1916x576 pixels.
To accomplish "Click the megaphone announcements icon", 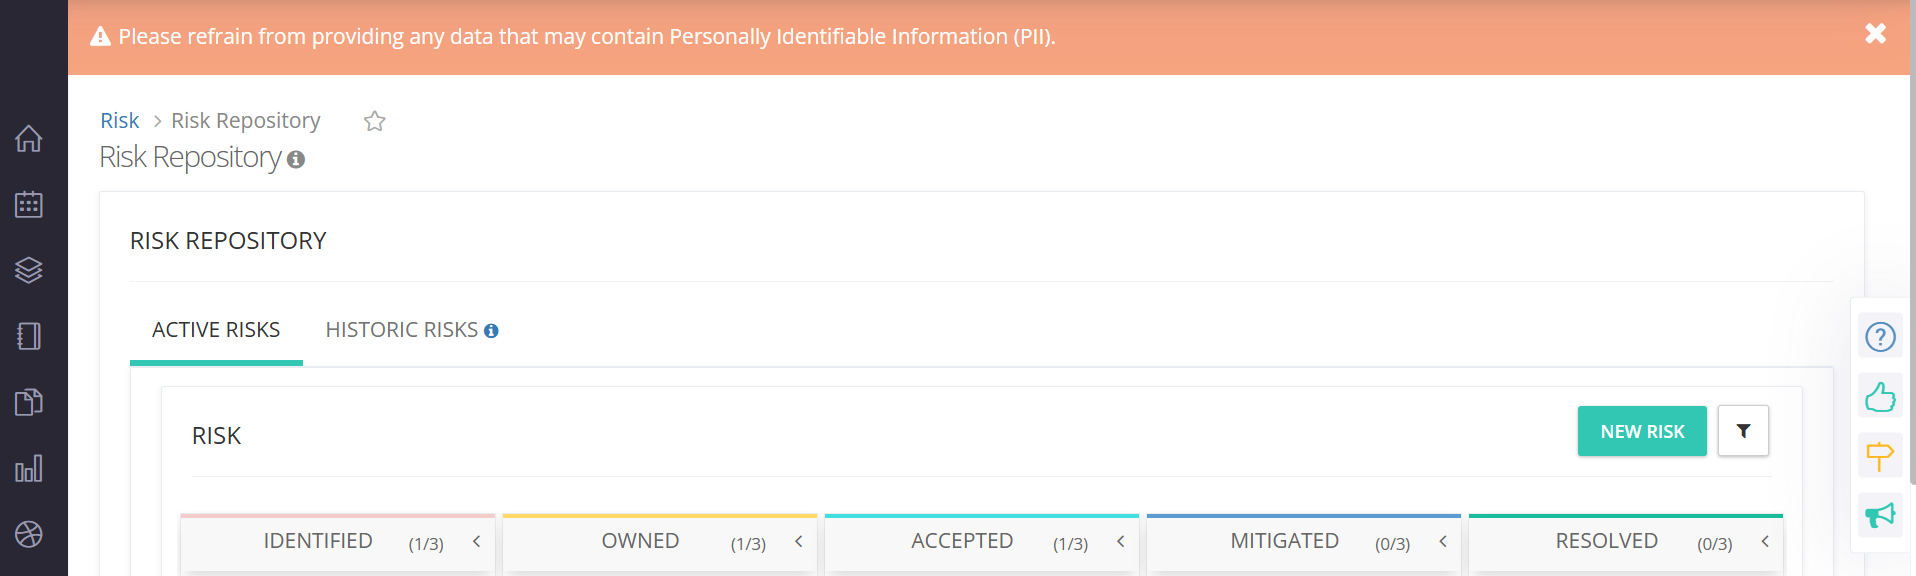I will pyautogui.click(x=1880, y=515).
